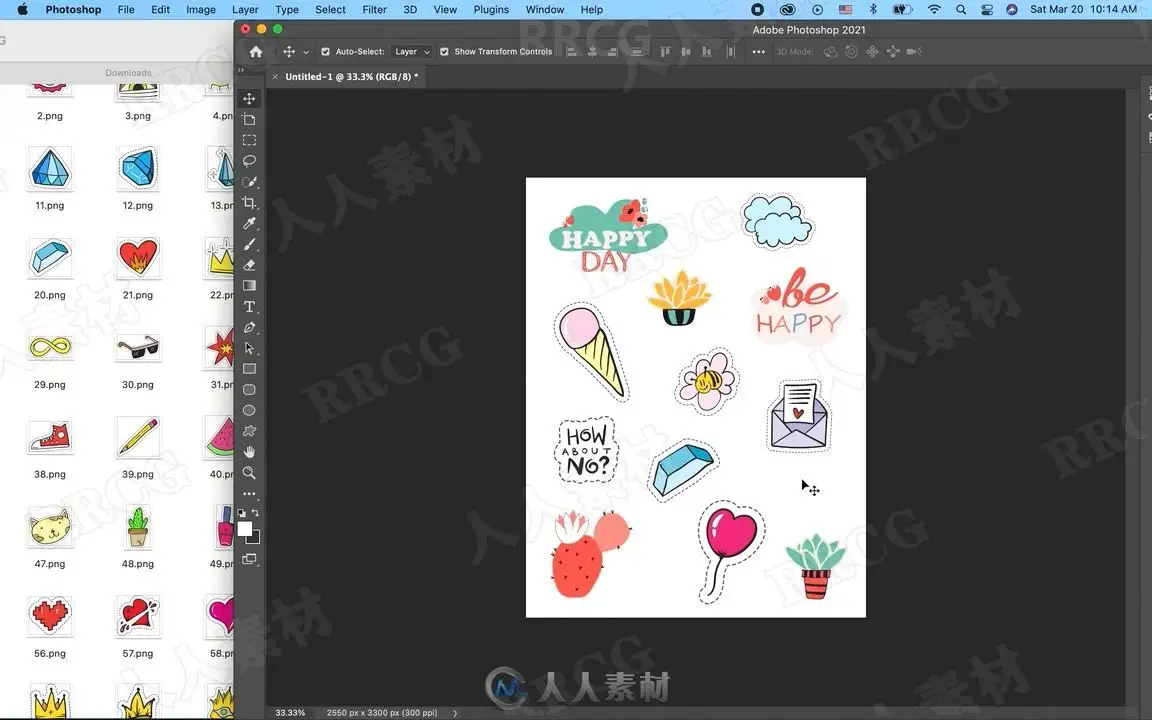Go to Photoshop Home screen icon
Screen dimensions: 1152x720
tap(256, 51)
